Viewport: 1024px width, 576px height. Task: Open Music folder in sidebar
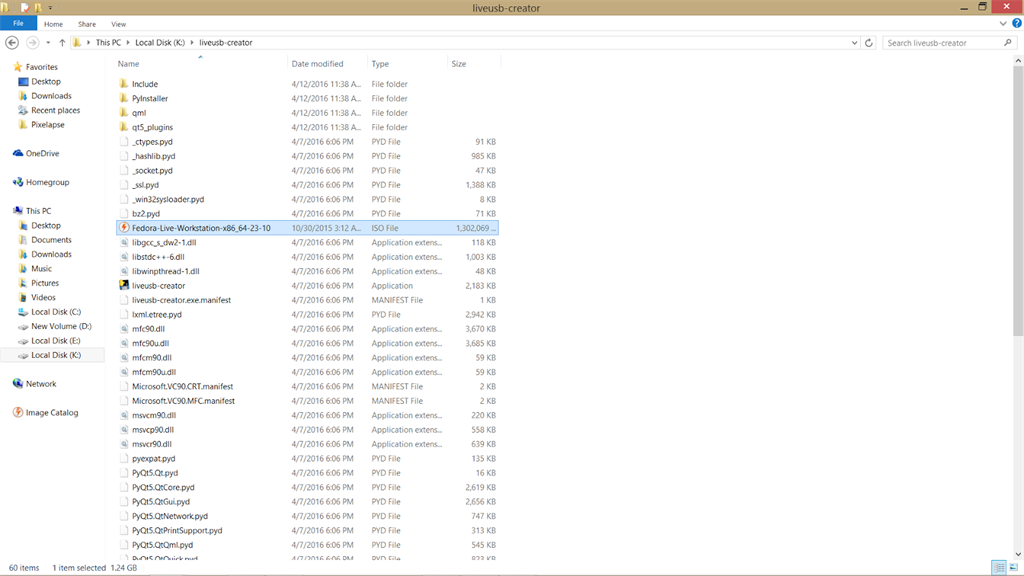click(x=41, y=268)
